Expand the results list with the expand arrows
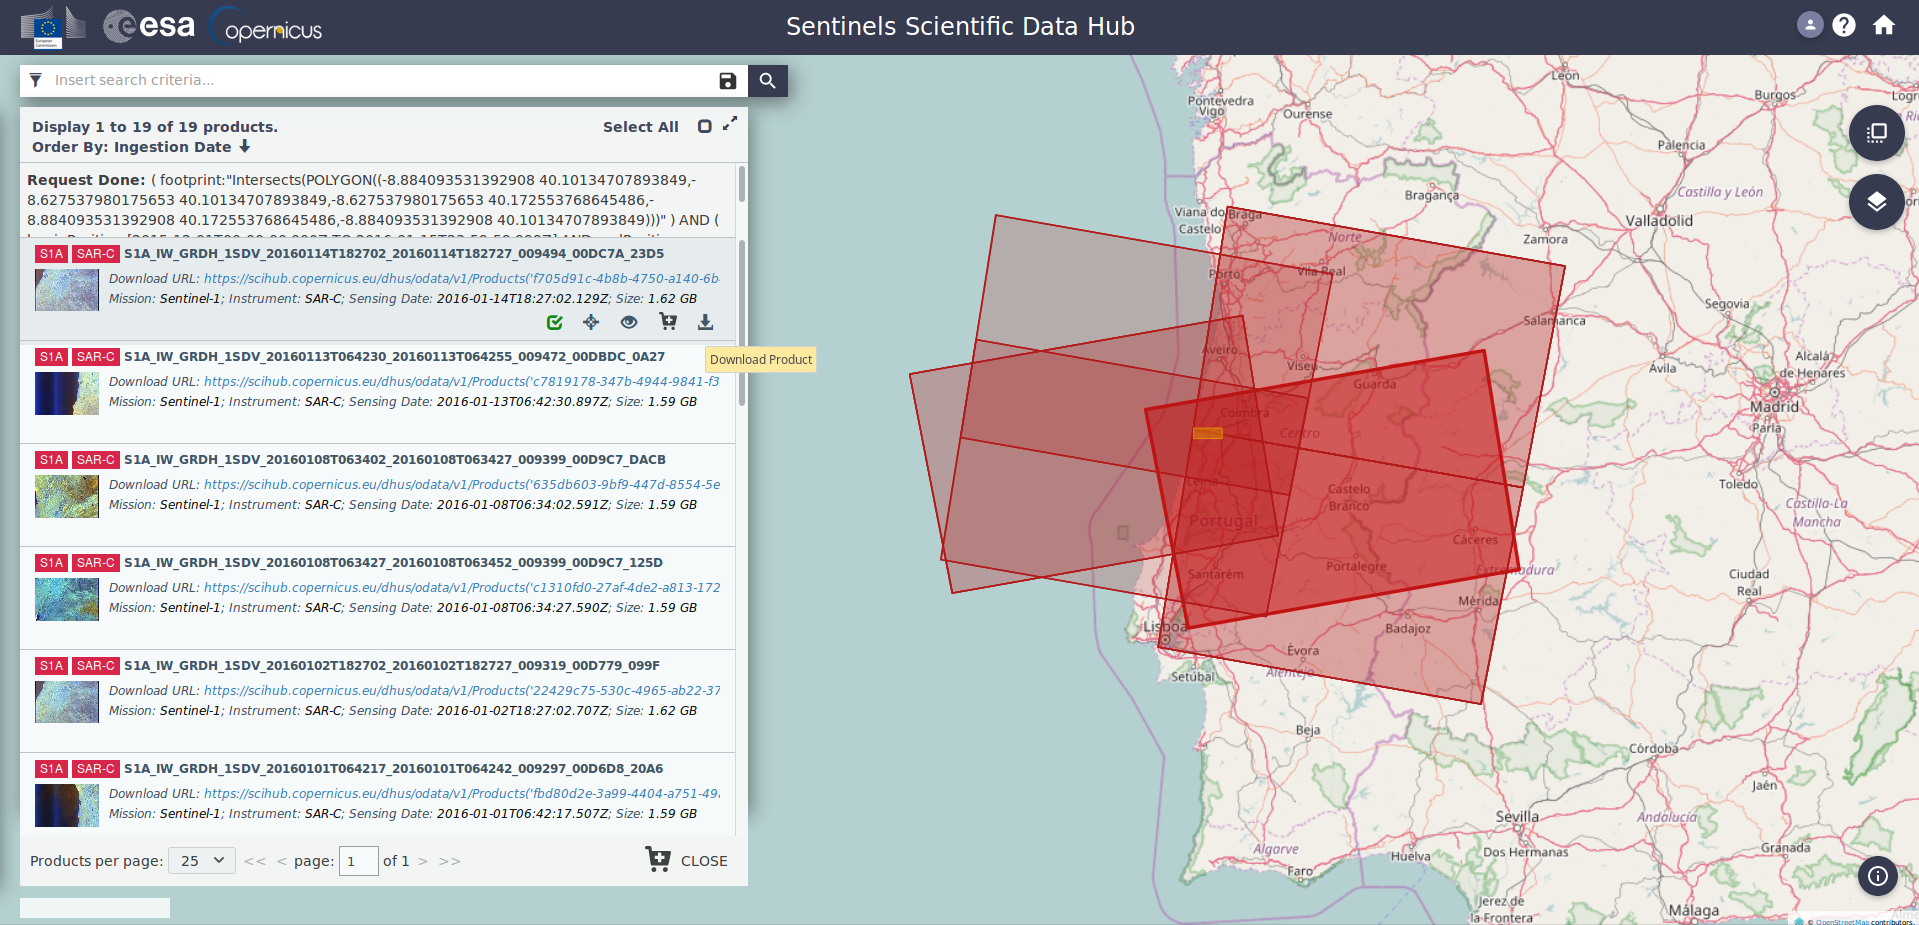The image size is (1919, 925). point(729,123)
